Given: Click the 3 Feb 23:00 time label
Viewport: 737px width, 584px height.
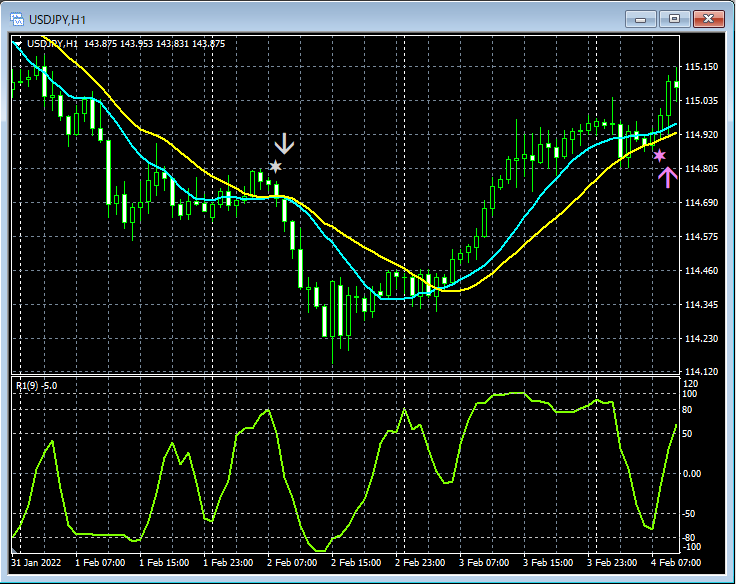Looking at the screenshot, I should (612, 563).
